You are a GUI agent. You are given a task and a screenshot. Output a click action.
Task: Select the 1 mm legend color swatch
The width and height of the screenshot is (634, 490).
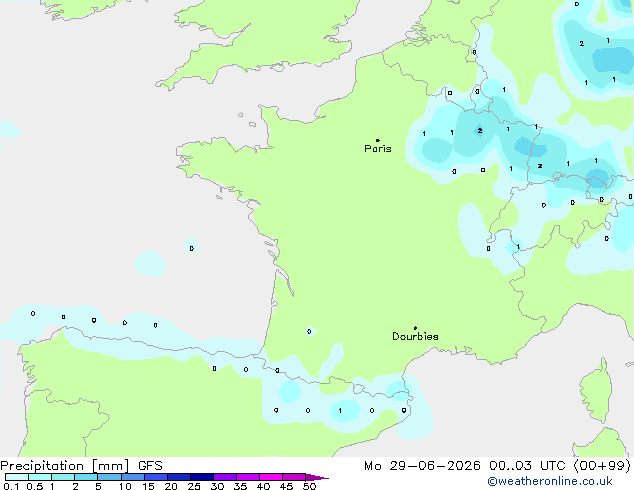[x=63, y=477]
